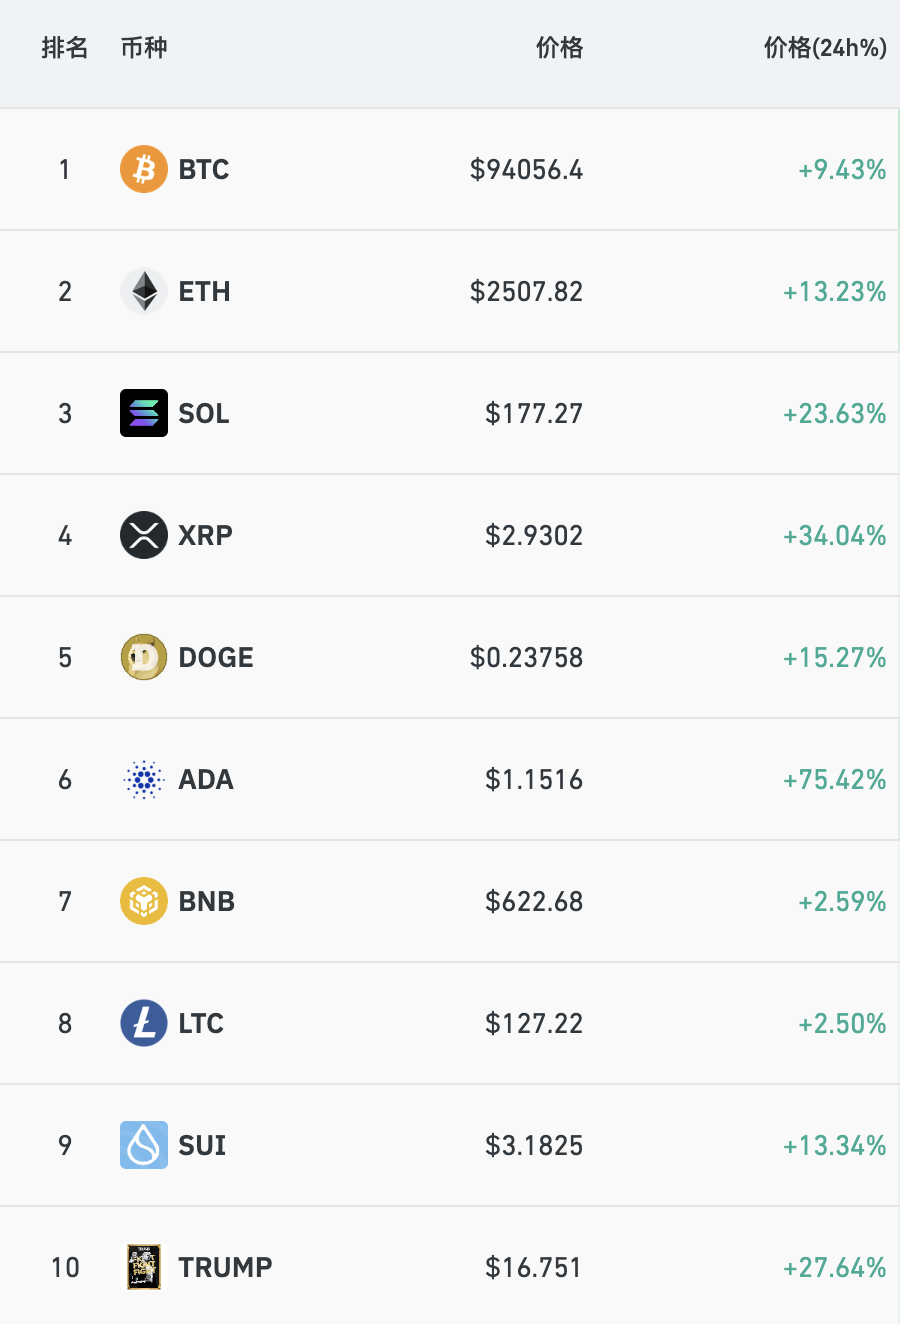Click the Bitcoin logo icon
Screen dimensions: 900x1324
click(144, 169)
